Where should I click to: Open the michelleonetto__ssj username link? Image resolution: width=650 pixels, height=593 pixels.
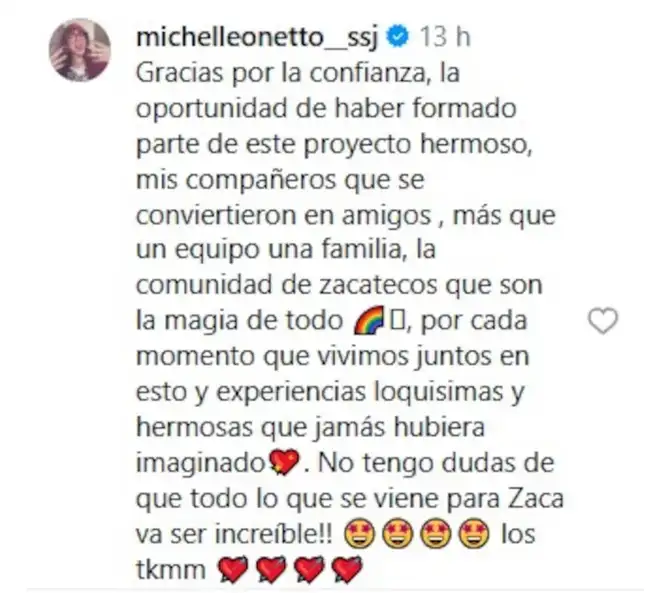point(257,39)
